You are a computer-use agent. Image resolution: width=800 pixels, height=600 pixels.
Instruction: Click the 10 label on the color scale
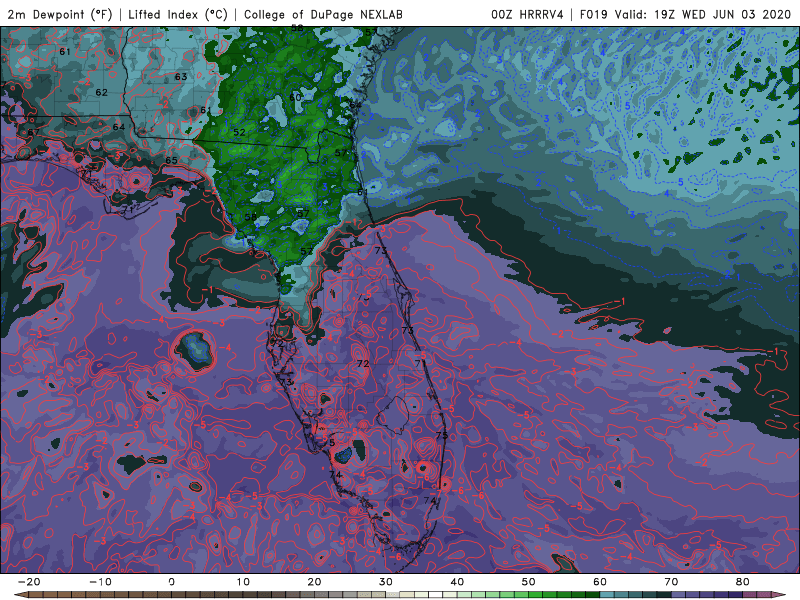243,582
